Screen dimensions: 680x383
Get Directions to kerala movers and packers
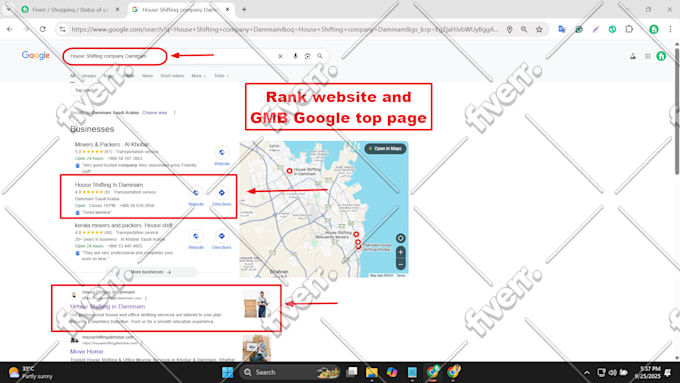222,239
